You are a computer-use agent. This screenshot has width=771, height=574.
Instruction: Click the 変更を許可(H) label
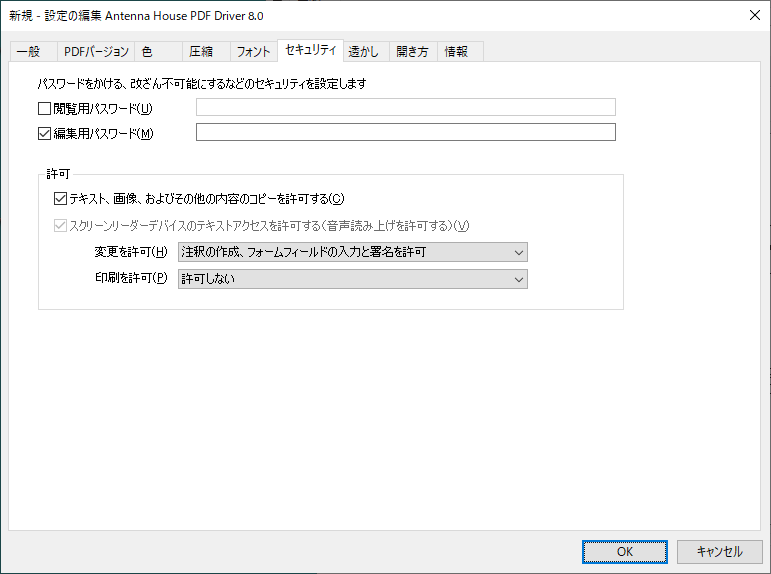(x=131, y=252)
